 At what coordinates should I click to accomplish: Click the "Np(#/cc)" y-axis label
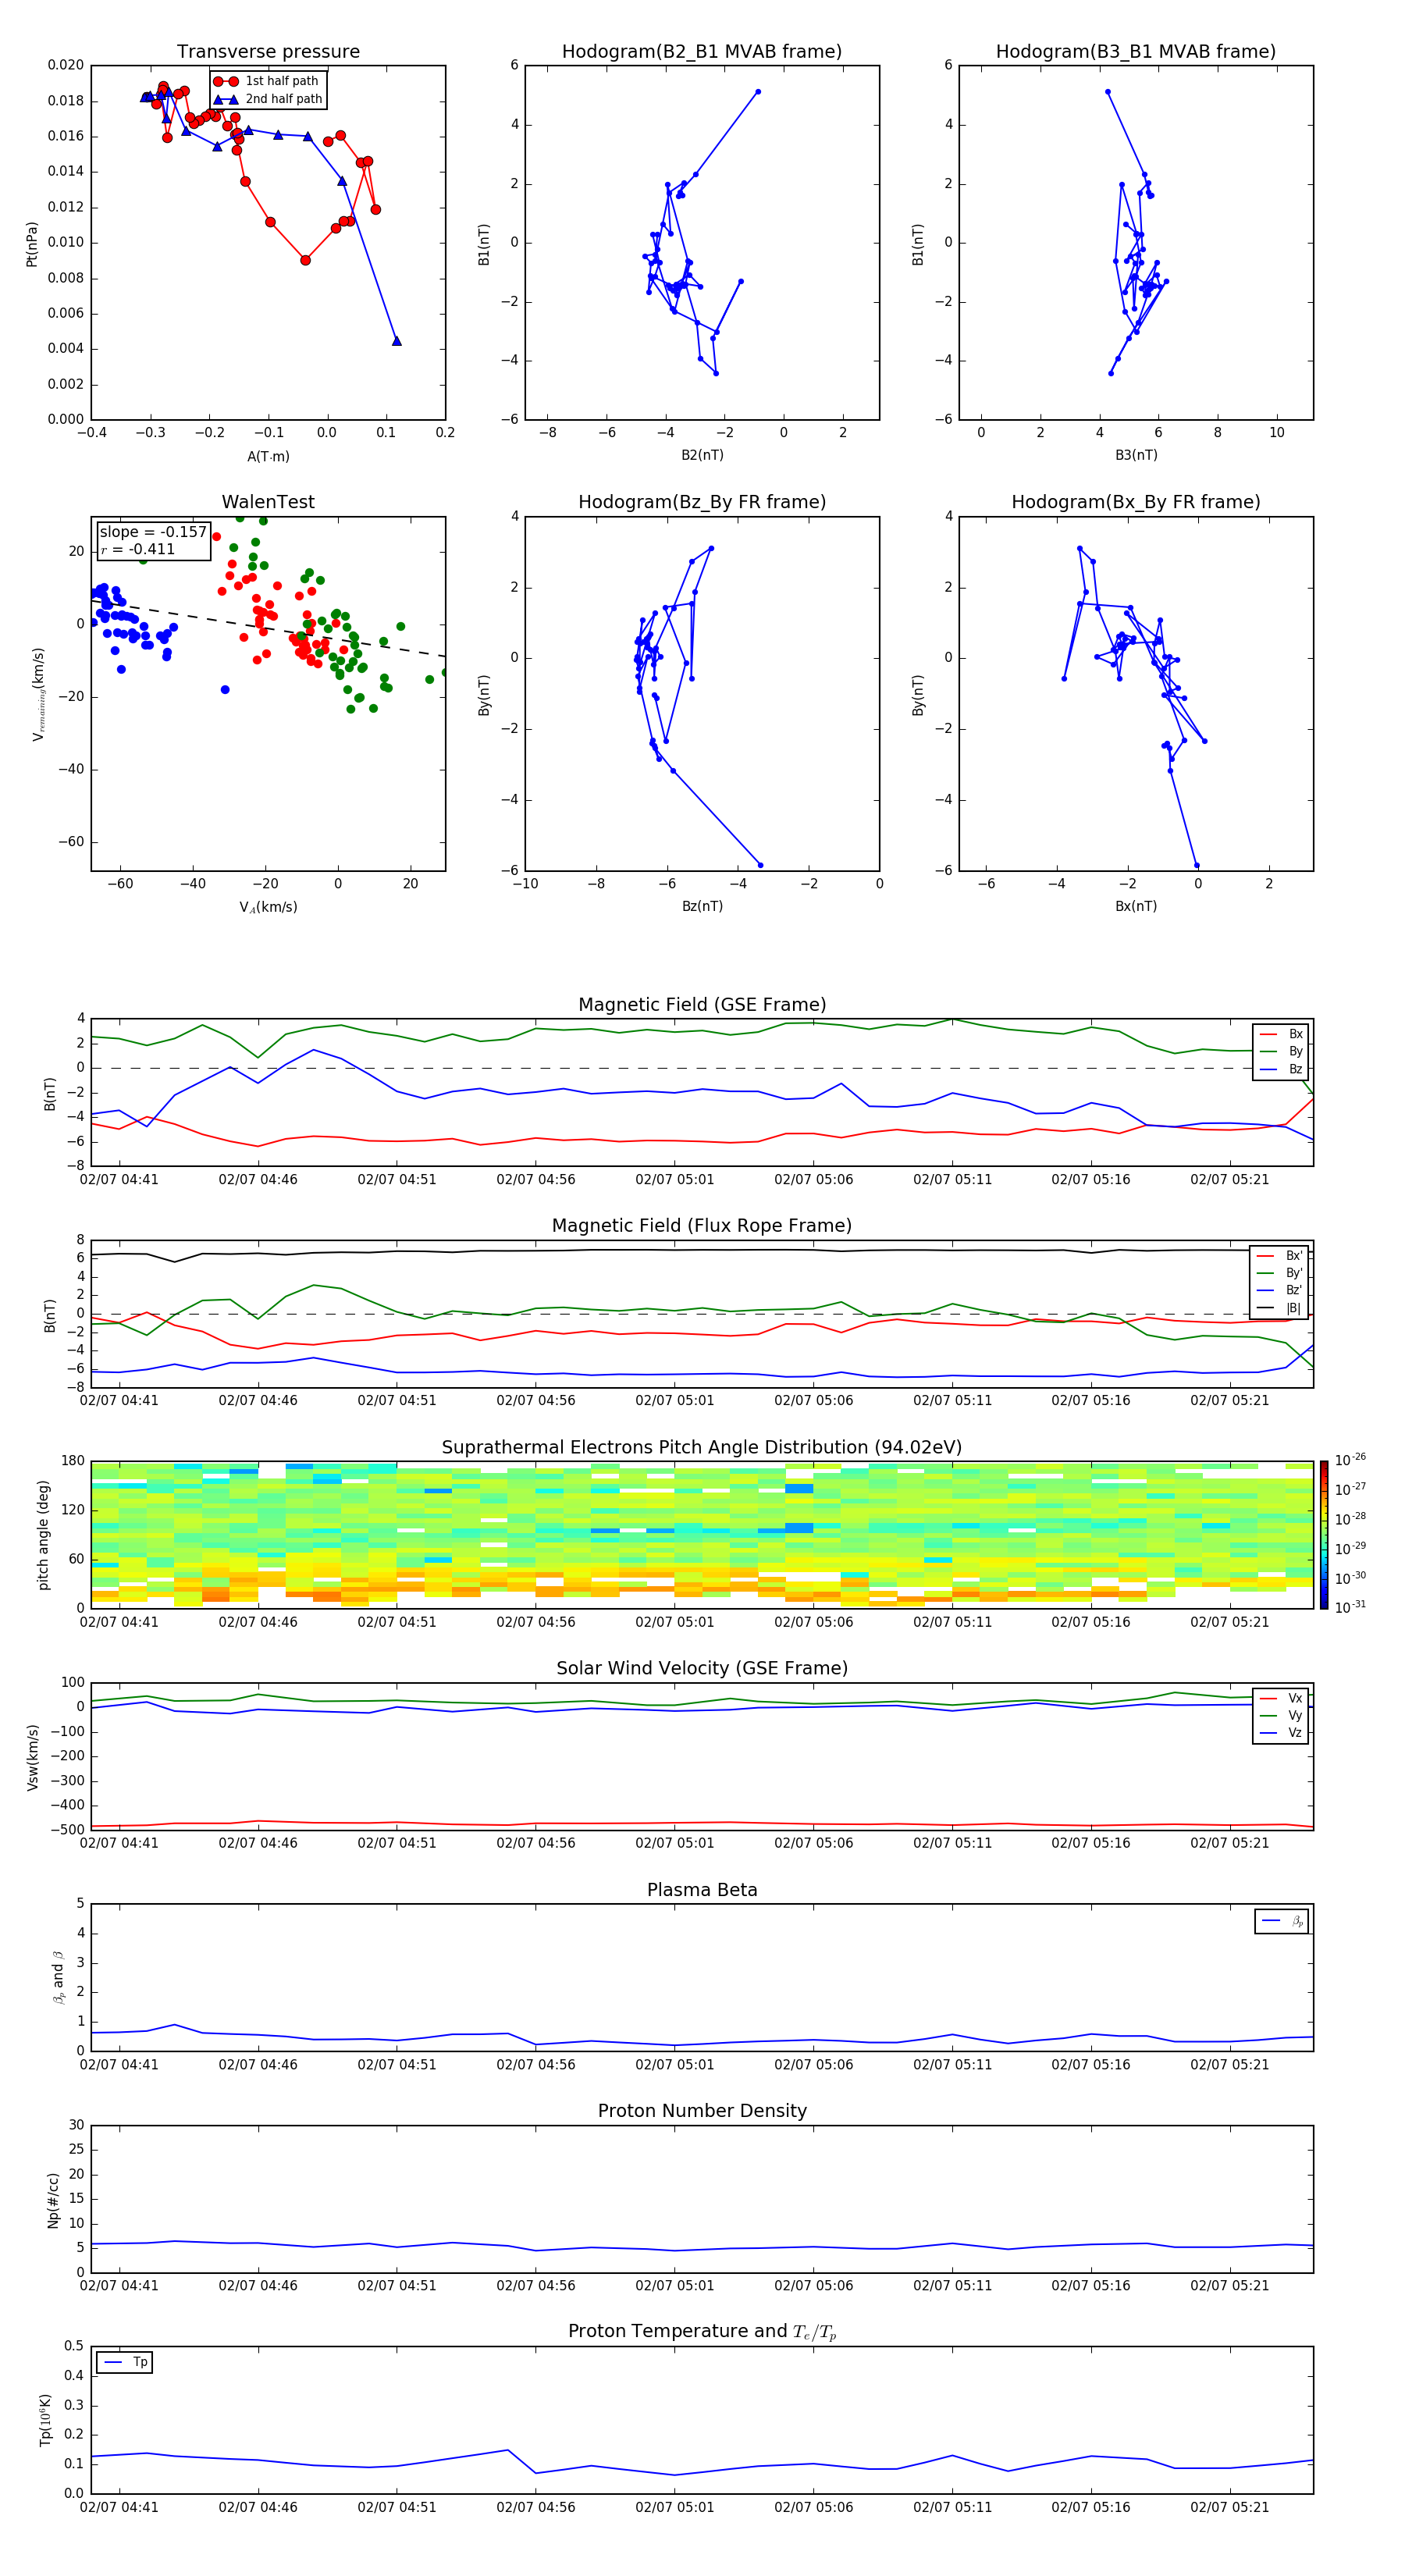53,2200
